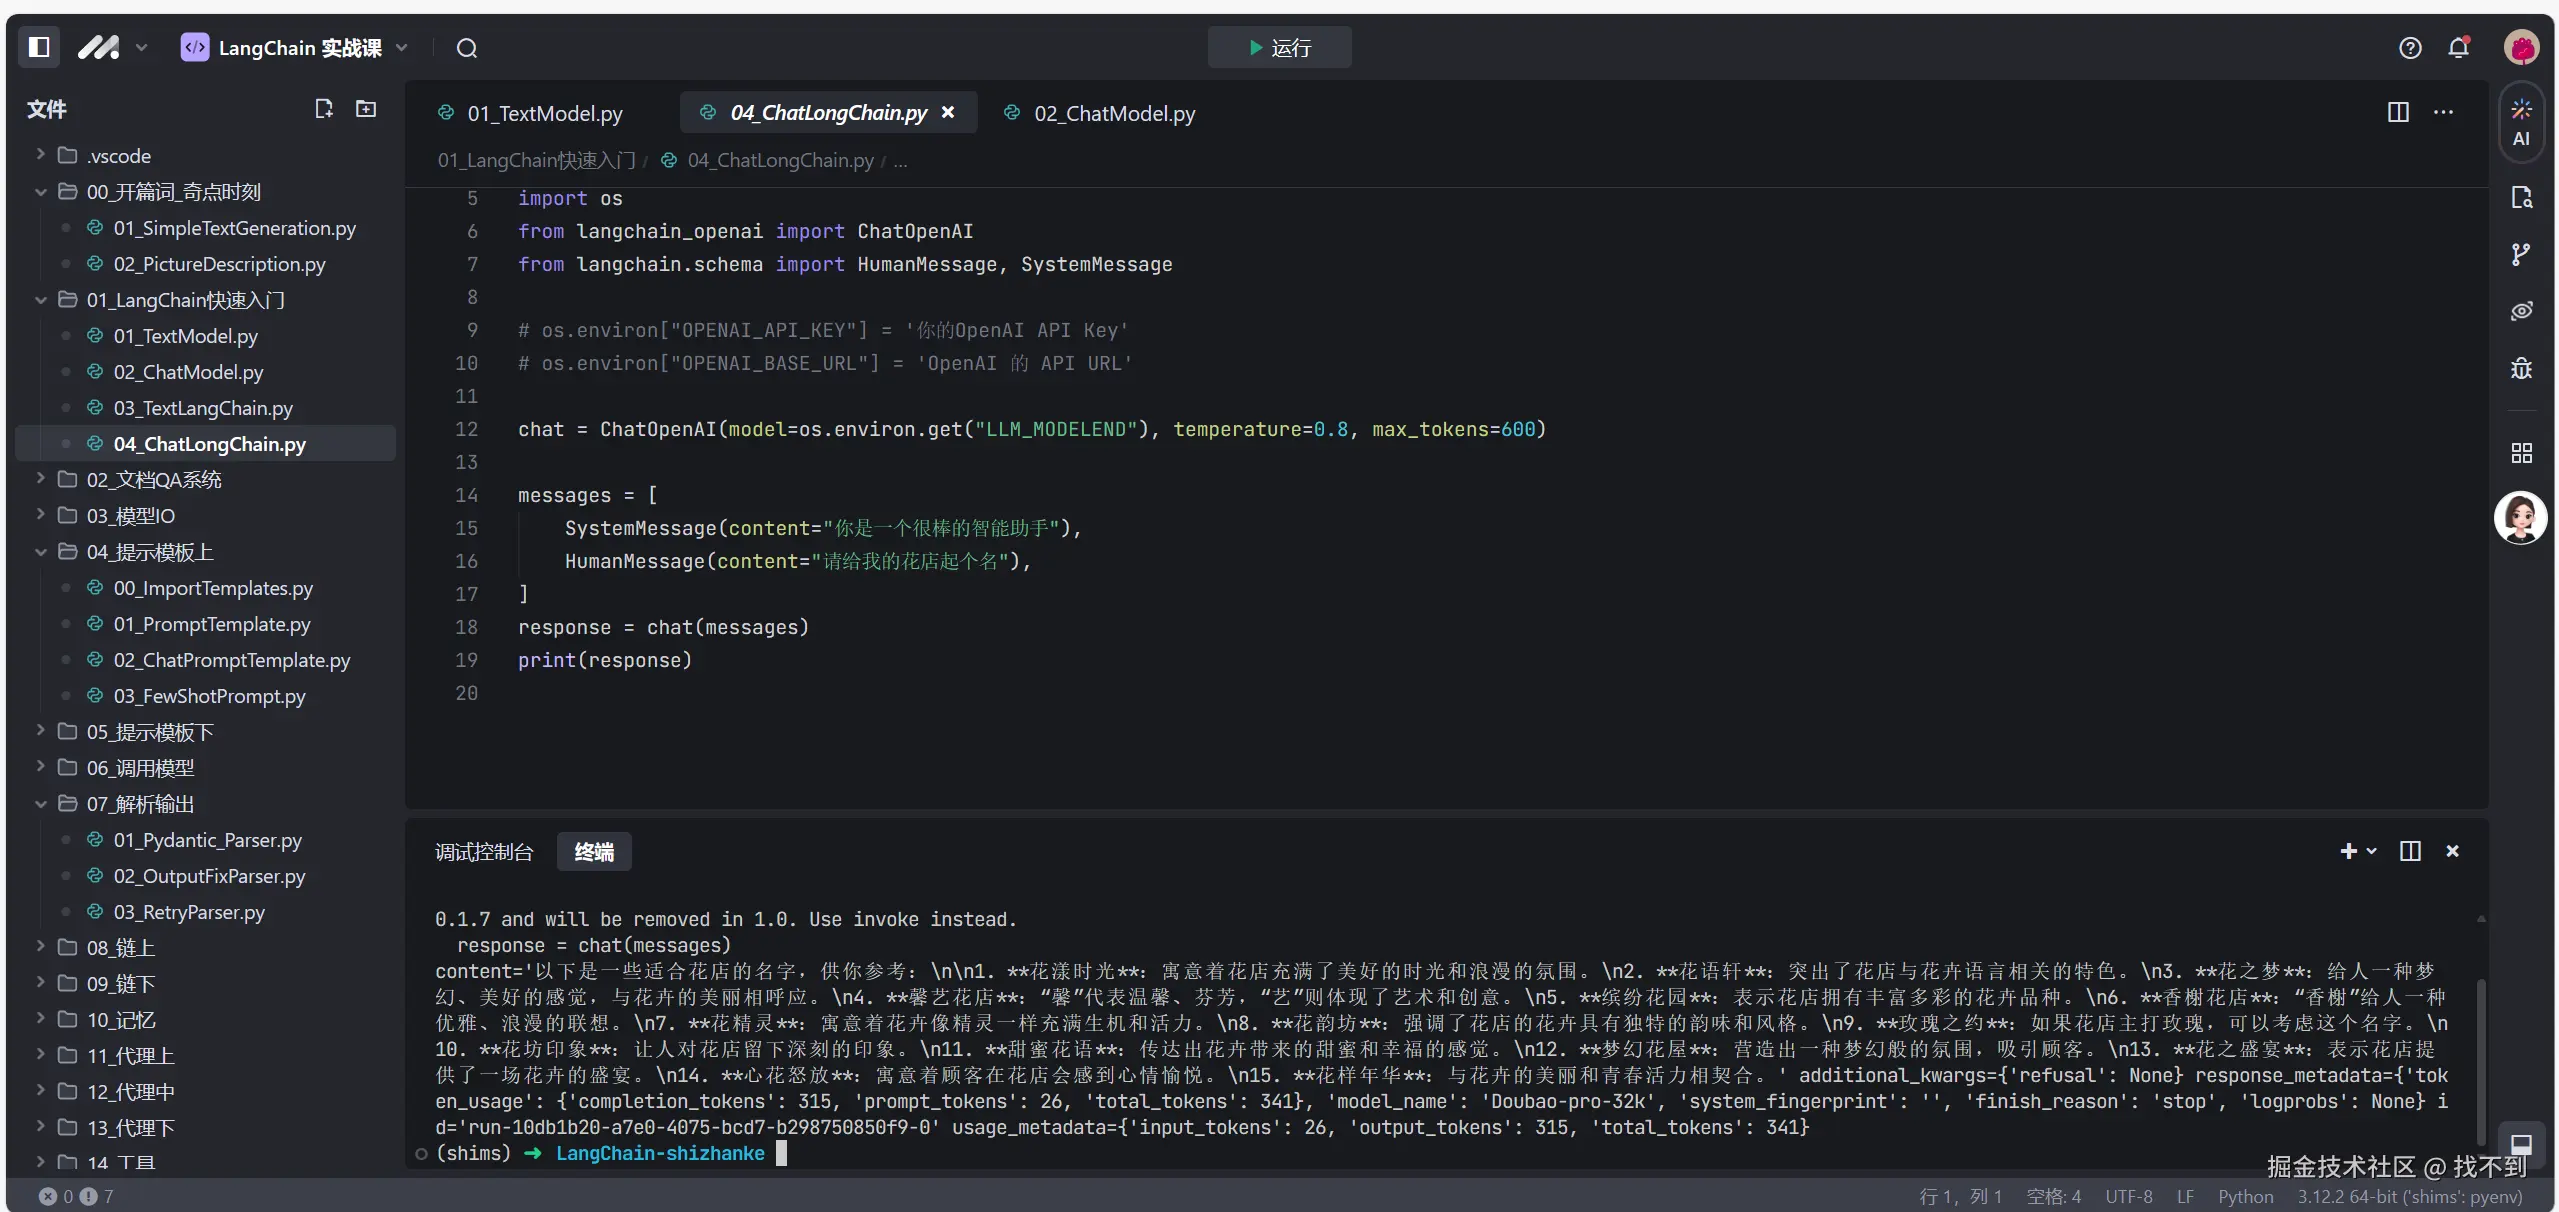Viewport: 2559px width, 1212px height.
Task: Click the search magnifier icon
Action: (x=466, y=48)
